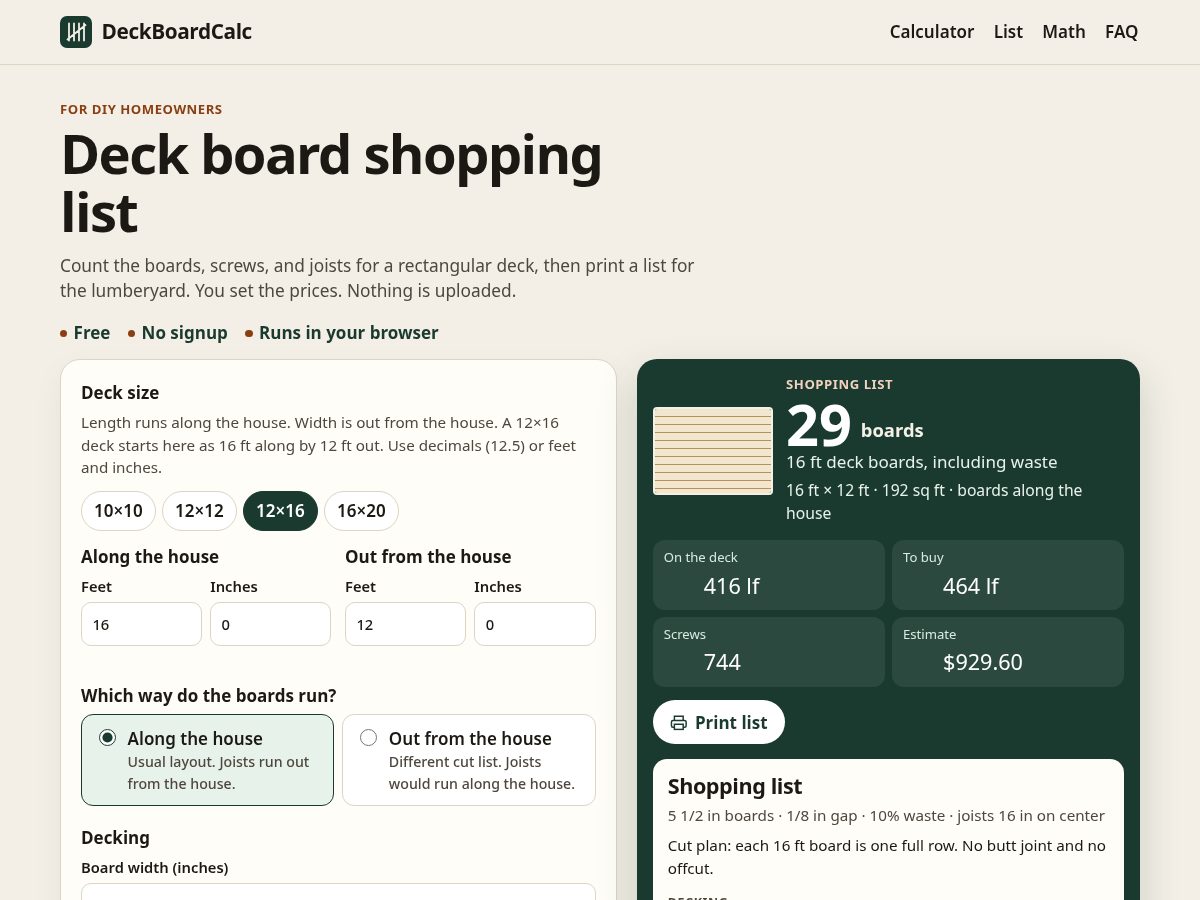Click the 'Shopping list' card heading
The width and height of the screenshot is (1200, 900).
(x=735, y=786)
